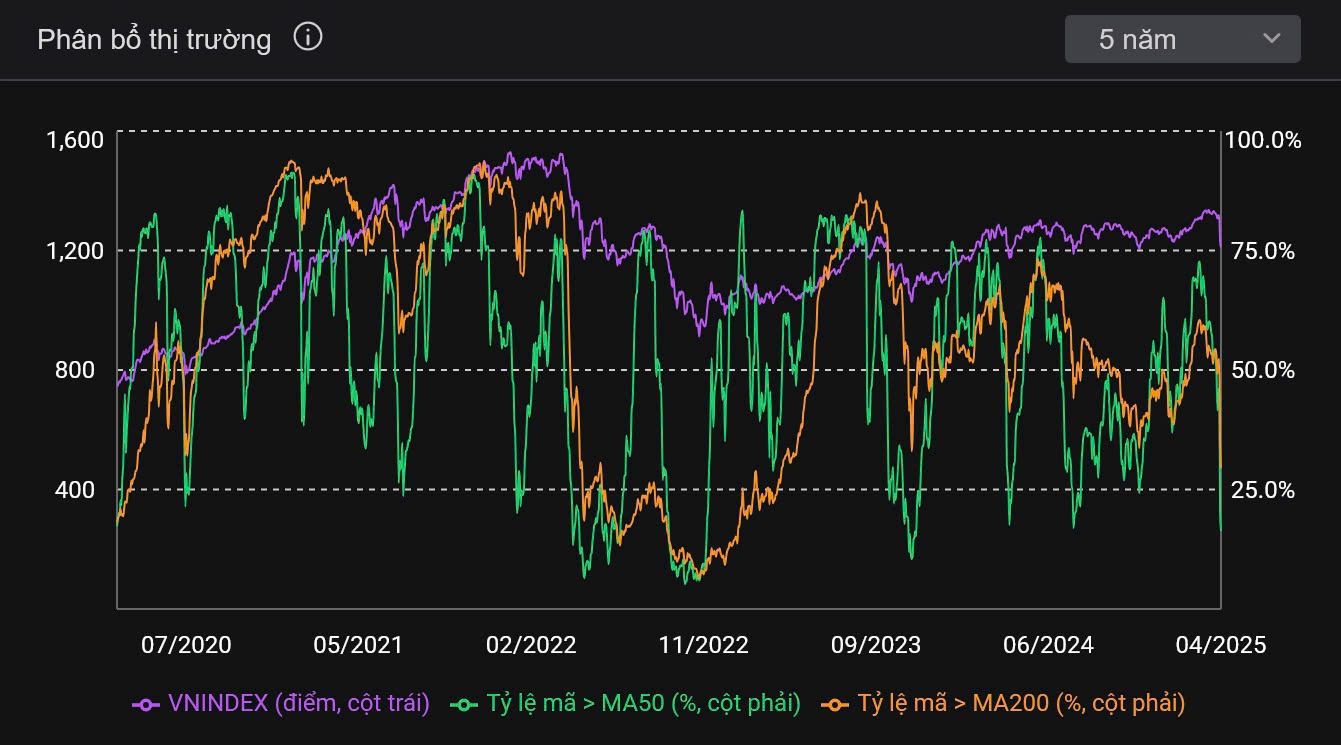The height and width of the screenshot is (745, 1341).
Task: Click the purple VNINDEX legend marker
Action: [x=146, y=704]
